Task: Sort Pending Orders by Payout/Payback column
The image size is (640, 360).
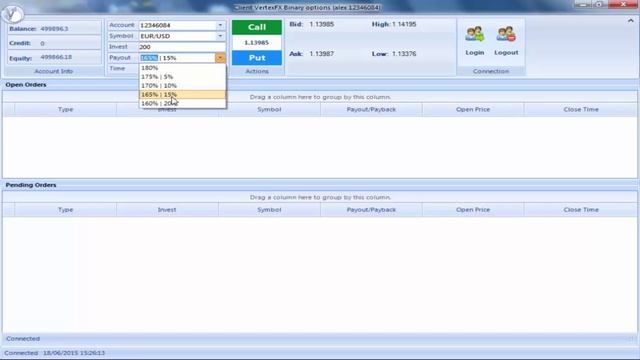Action: pyautogui.click(x=371, y=210)
